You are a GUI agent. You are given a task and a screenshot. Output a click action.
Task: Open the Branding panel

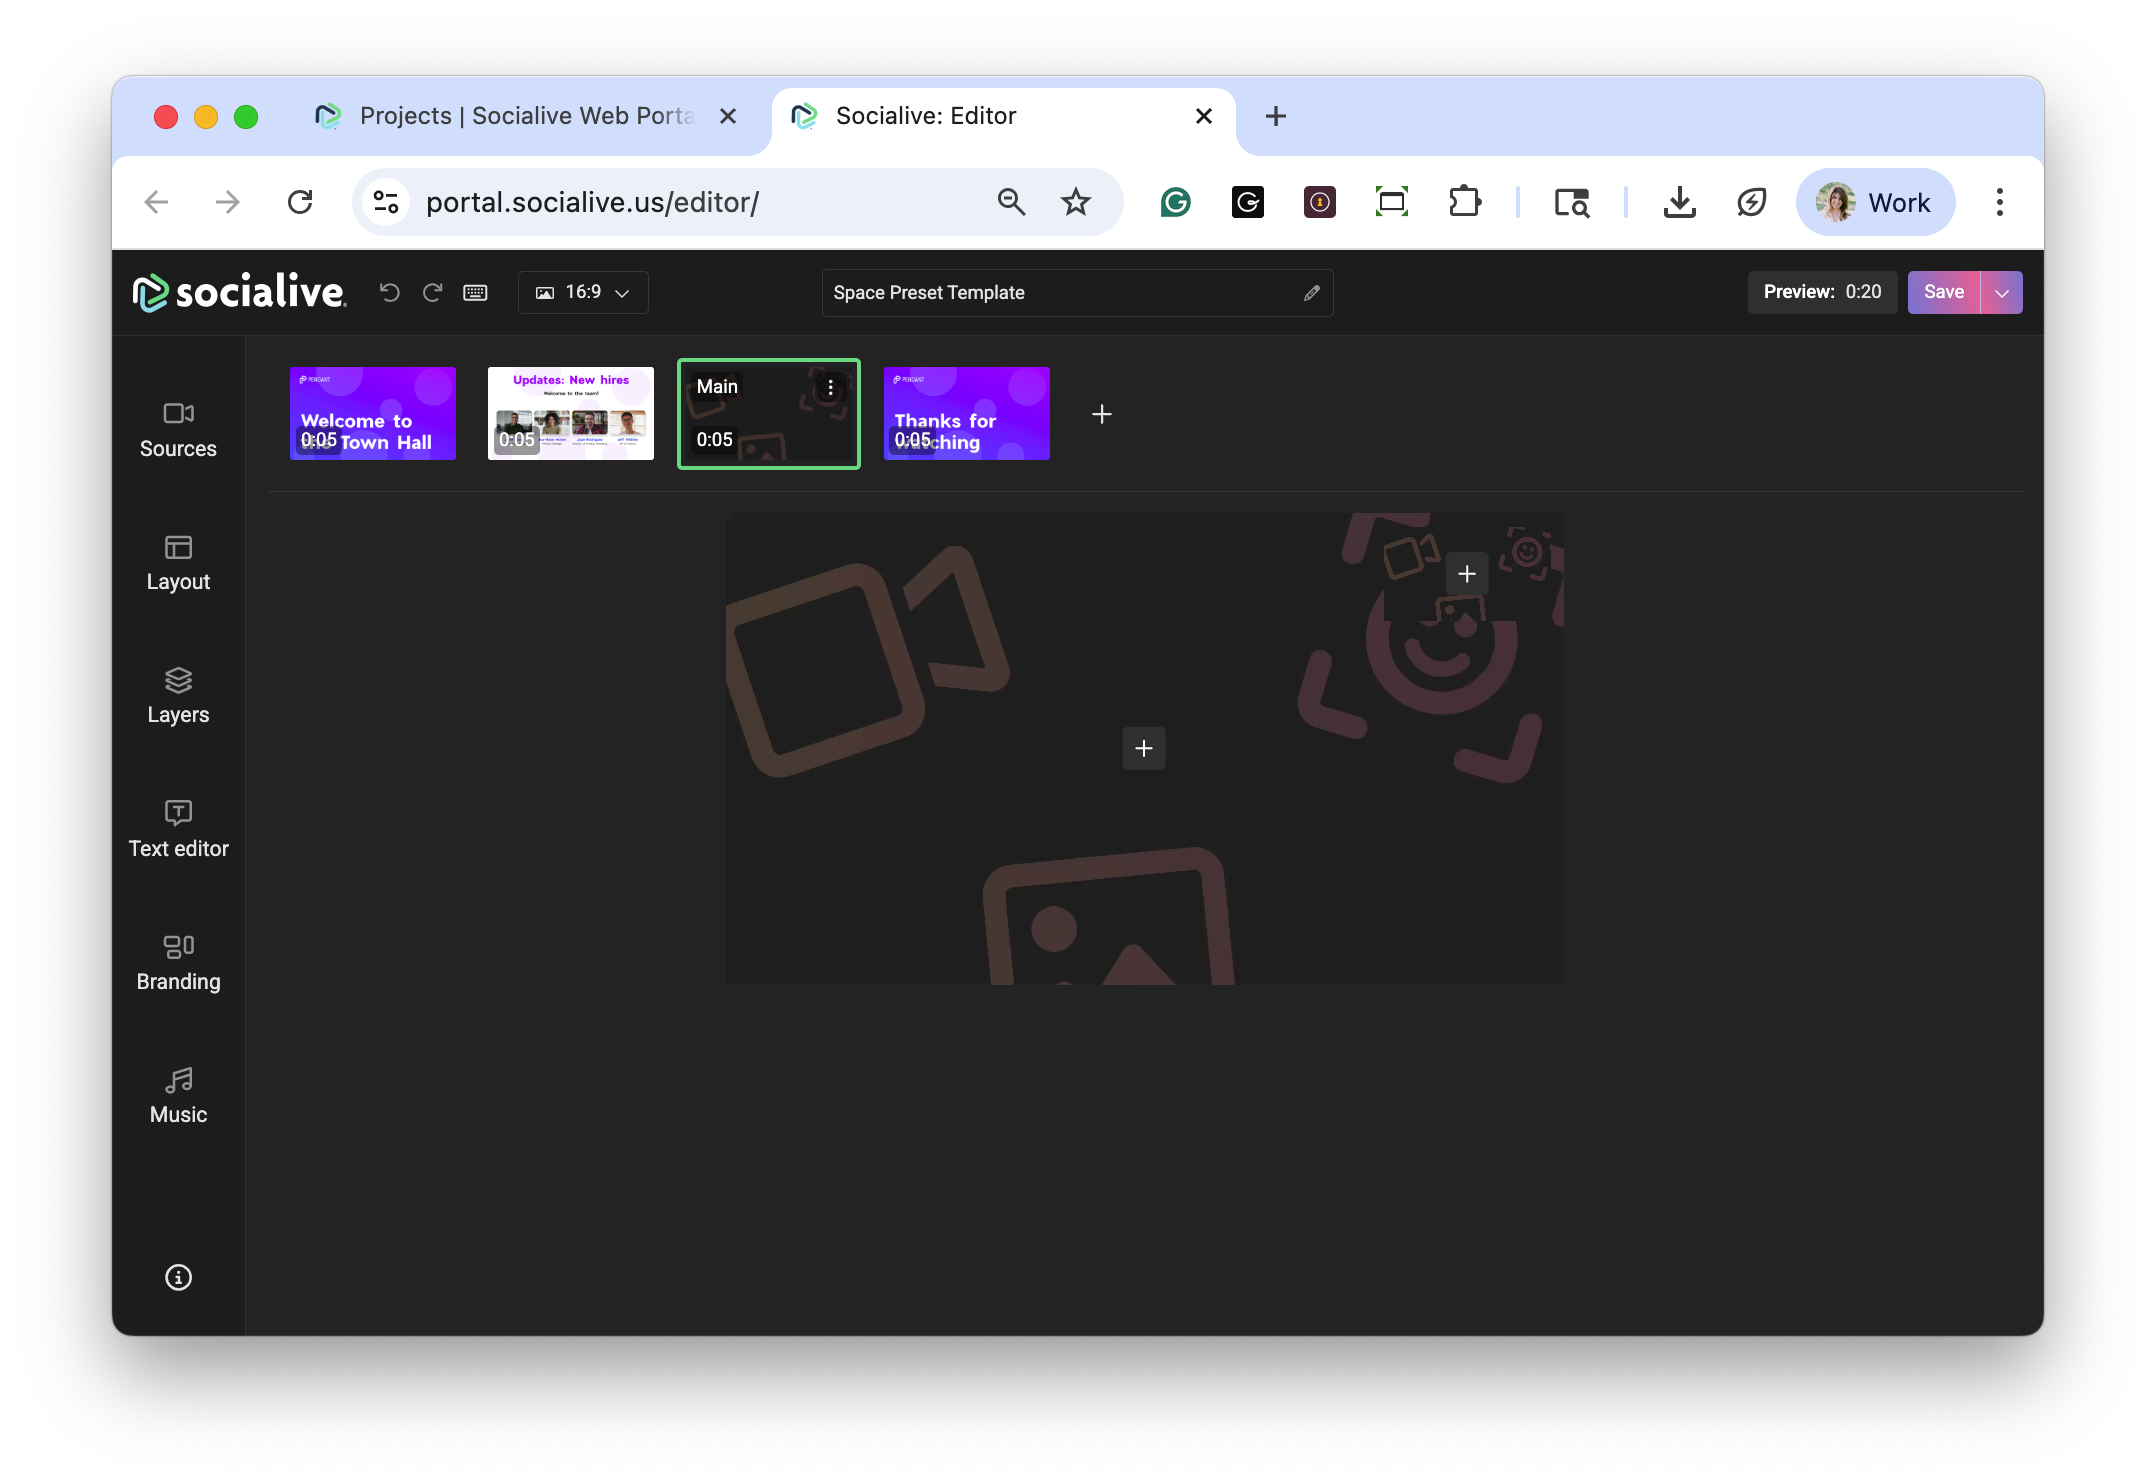coord(178,962)
